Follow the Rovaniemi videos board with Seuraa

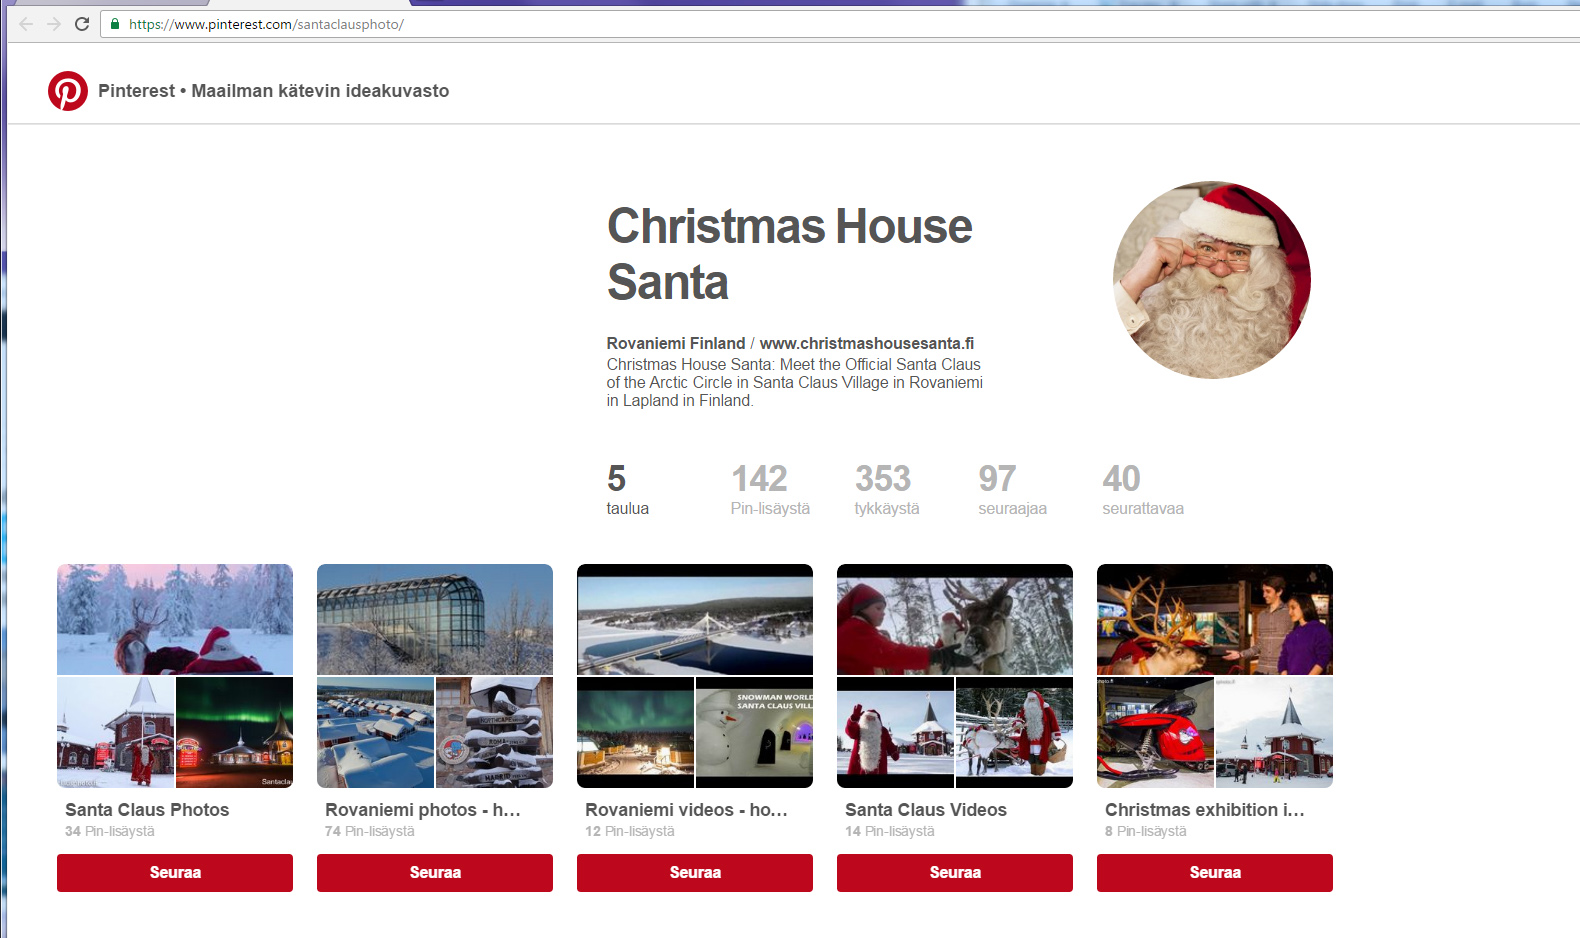tap(695, 873)
